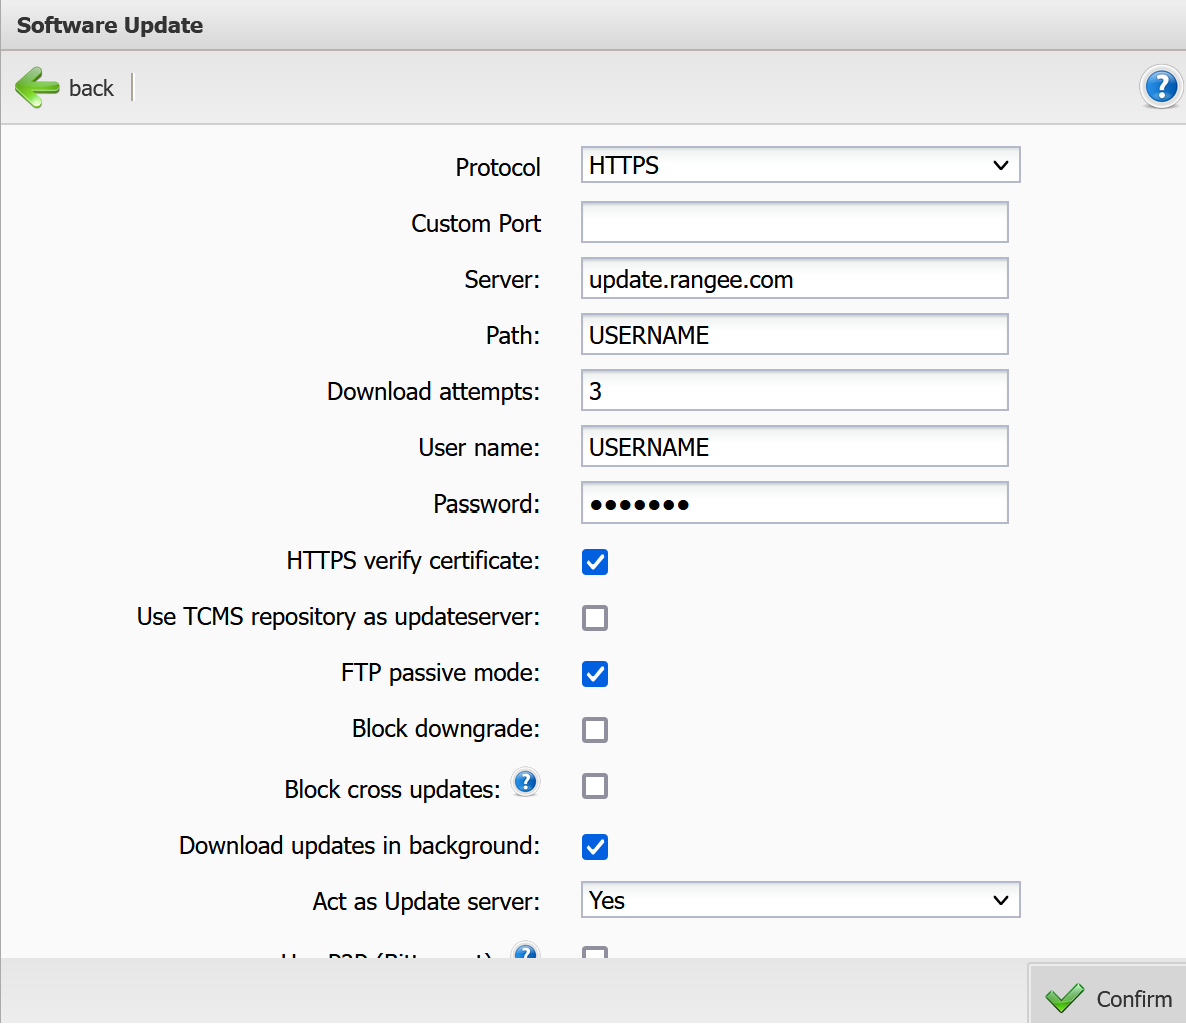
Task: Uncheck FTP passive mode
Action: coord(595,674)
